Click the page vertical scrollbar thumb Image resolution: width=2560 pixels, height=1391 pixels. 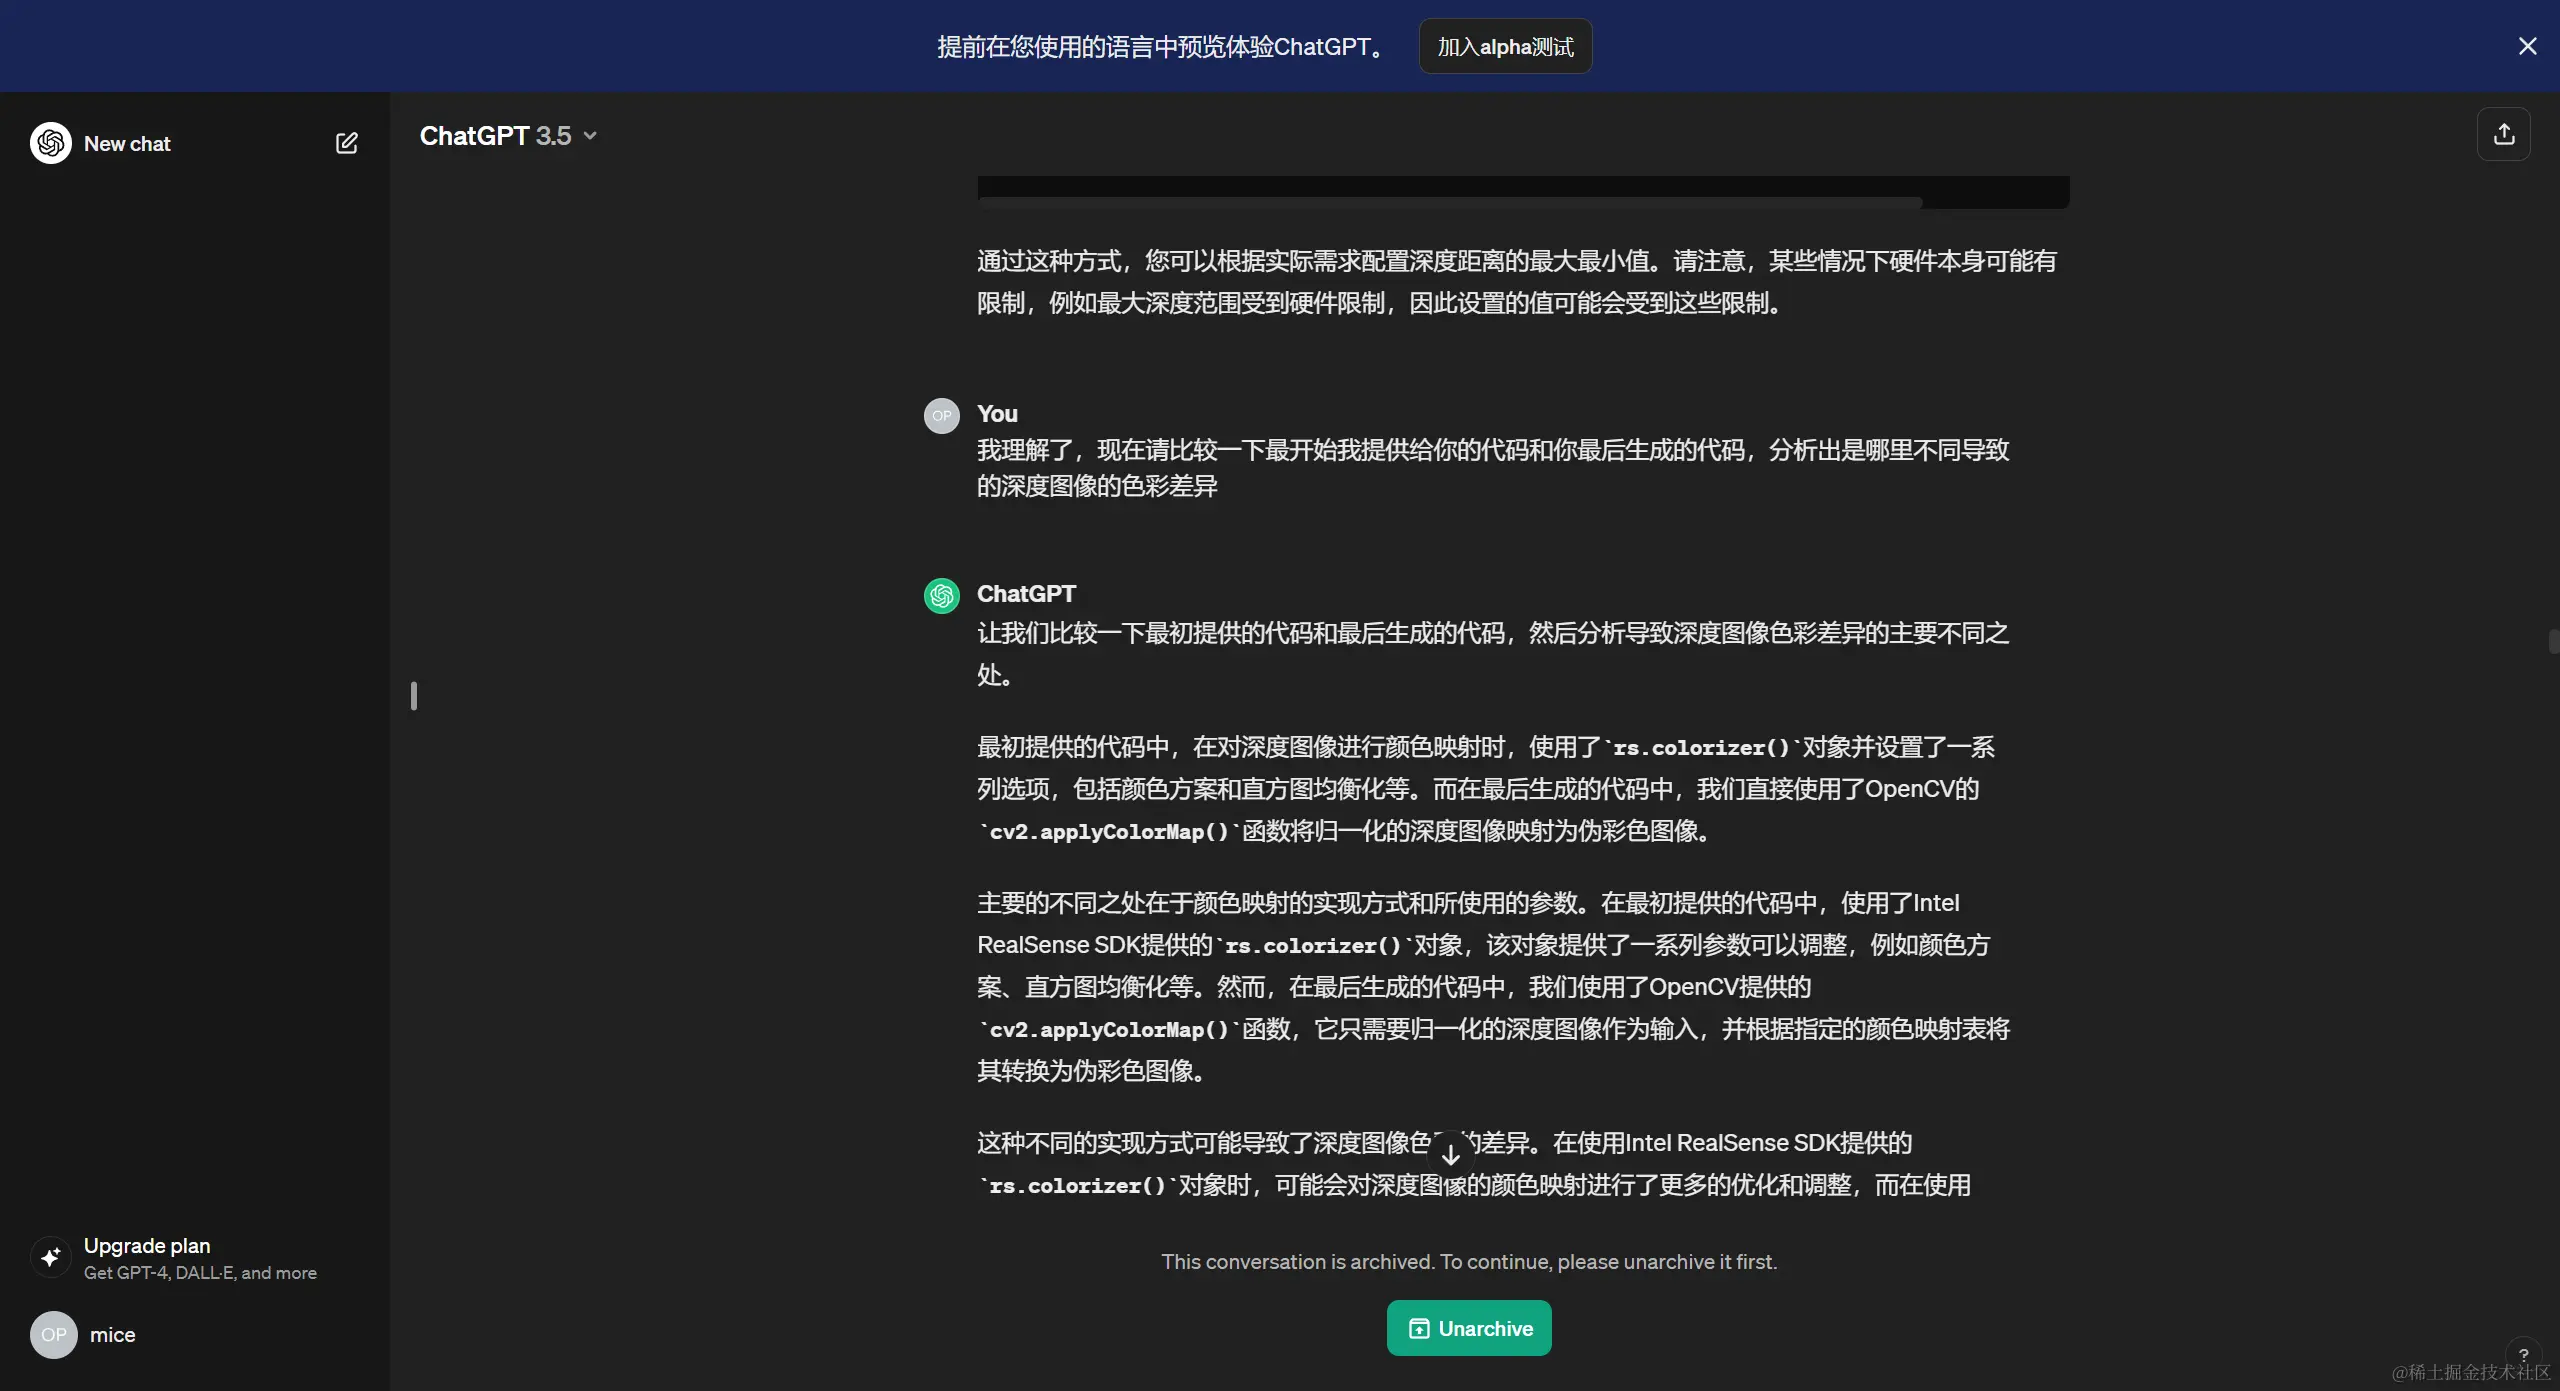point(2553,641)
